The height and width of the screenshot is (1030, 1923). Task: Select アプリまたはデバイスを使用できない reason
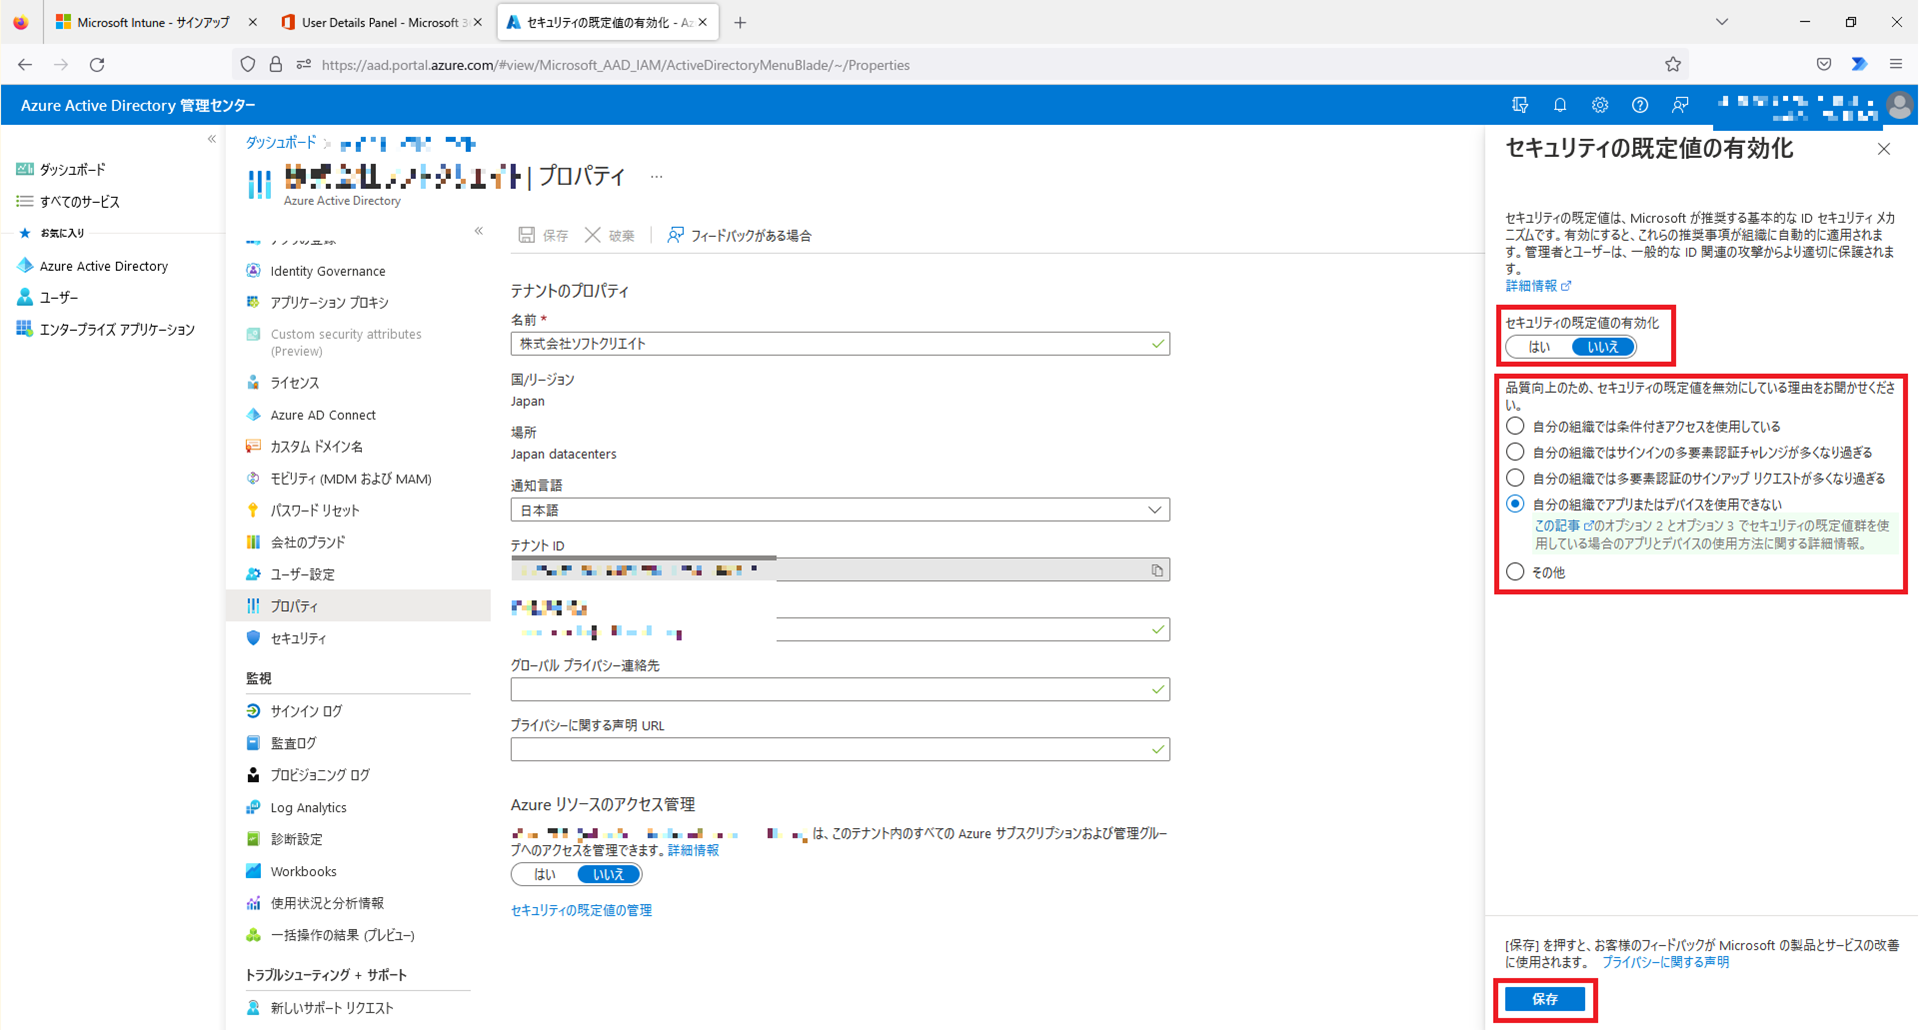(x=1516, y=504)
